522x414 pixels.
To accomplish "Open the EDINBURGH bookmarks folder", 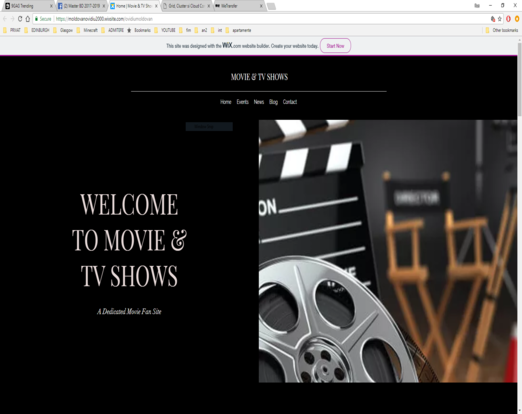I will 37,30.
